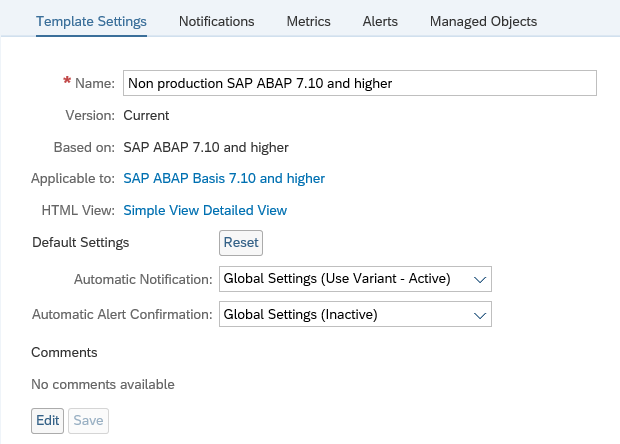Open the Automatic Alert Confirmation dropdown

(x=355, y=314)
